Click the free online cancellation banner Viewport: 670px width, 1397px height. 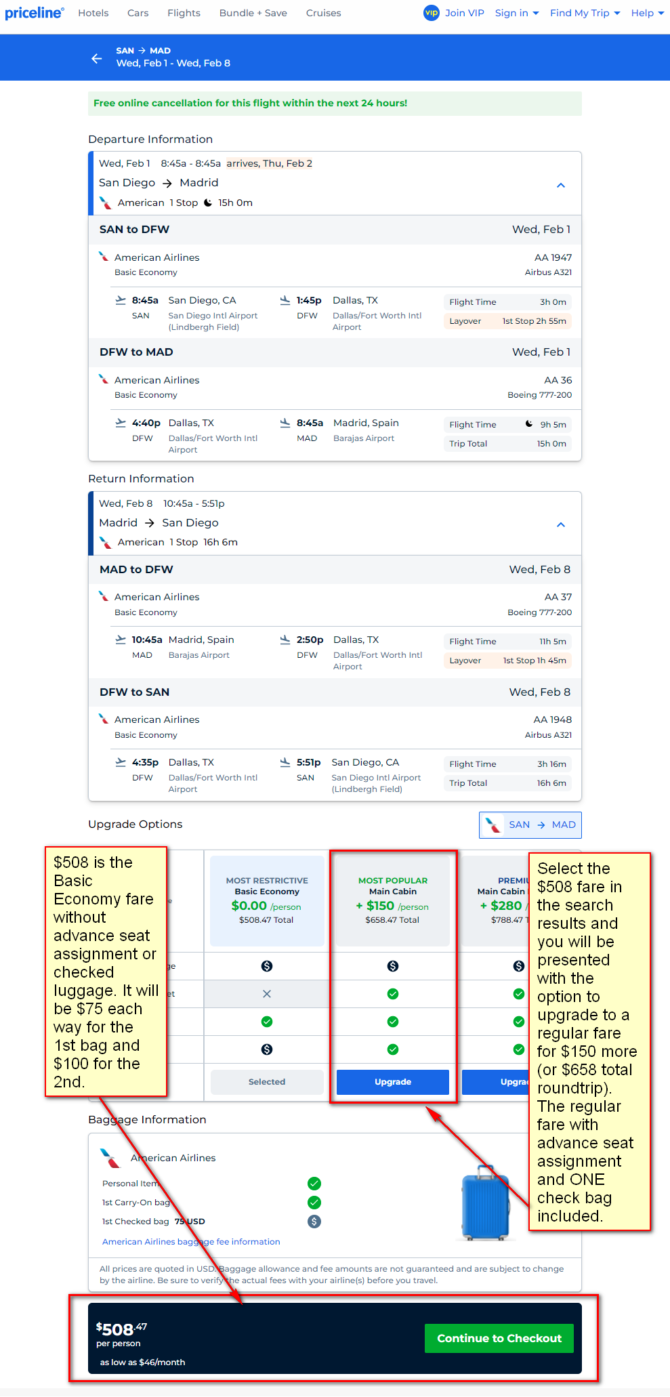[x=334, y=103]
